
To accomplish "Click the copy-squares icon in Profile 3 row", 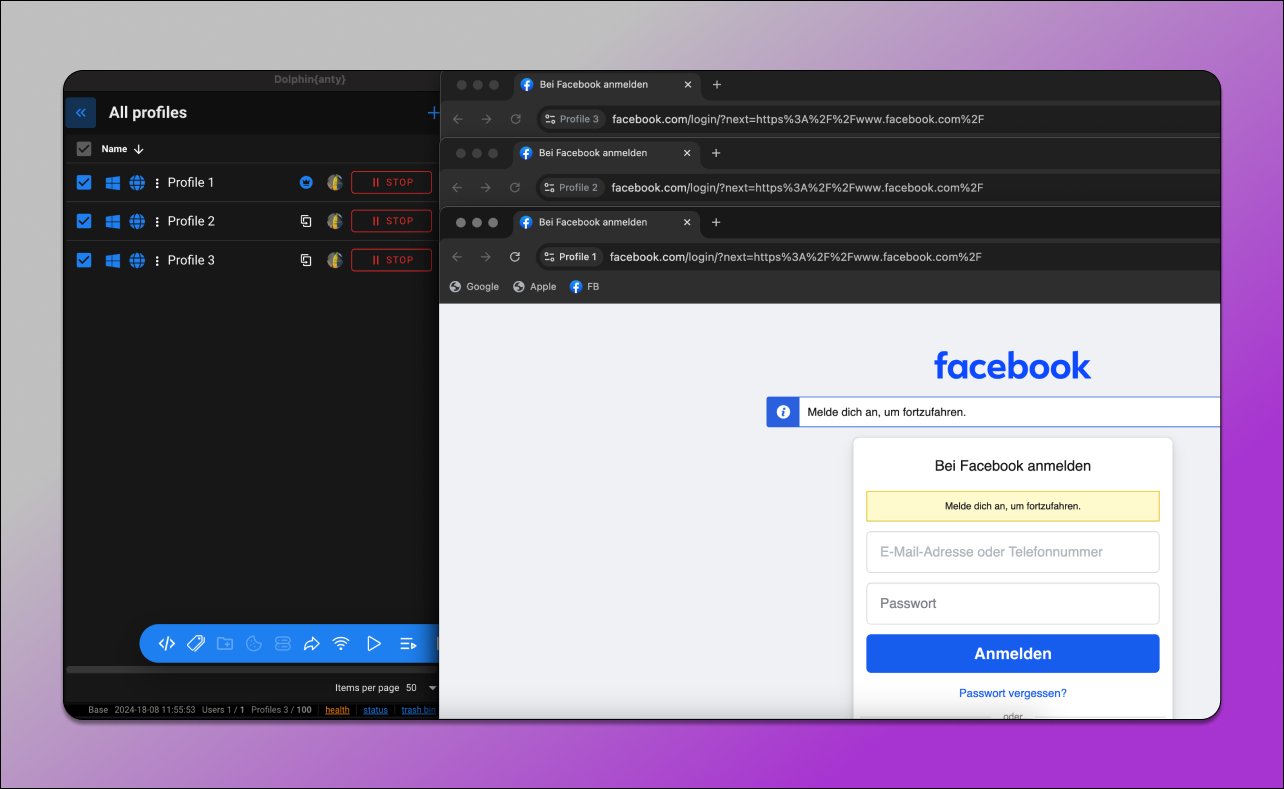I will coord(307,261).
